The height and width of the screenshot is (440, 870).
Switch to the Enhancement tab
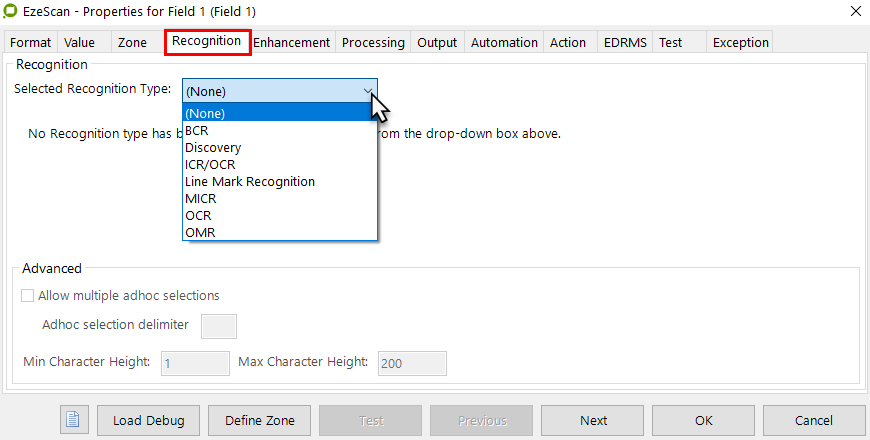[x=291, y=42]
